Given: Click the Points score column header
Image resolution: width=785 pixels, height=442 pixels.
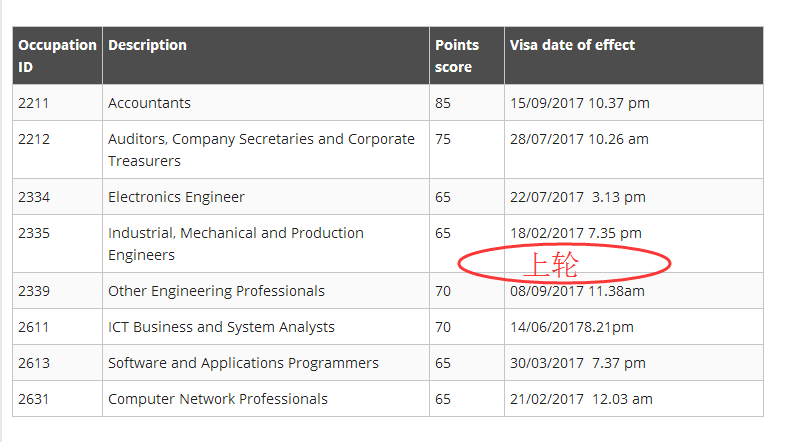Looking at the screenshot, I should point(456,55).
